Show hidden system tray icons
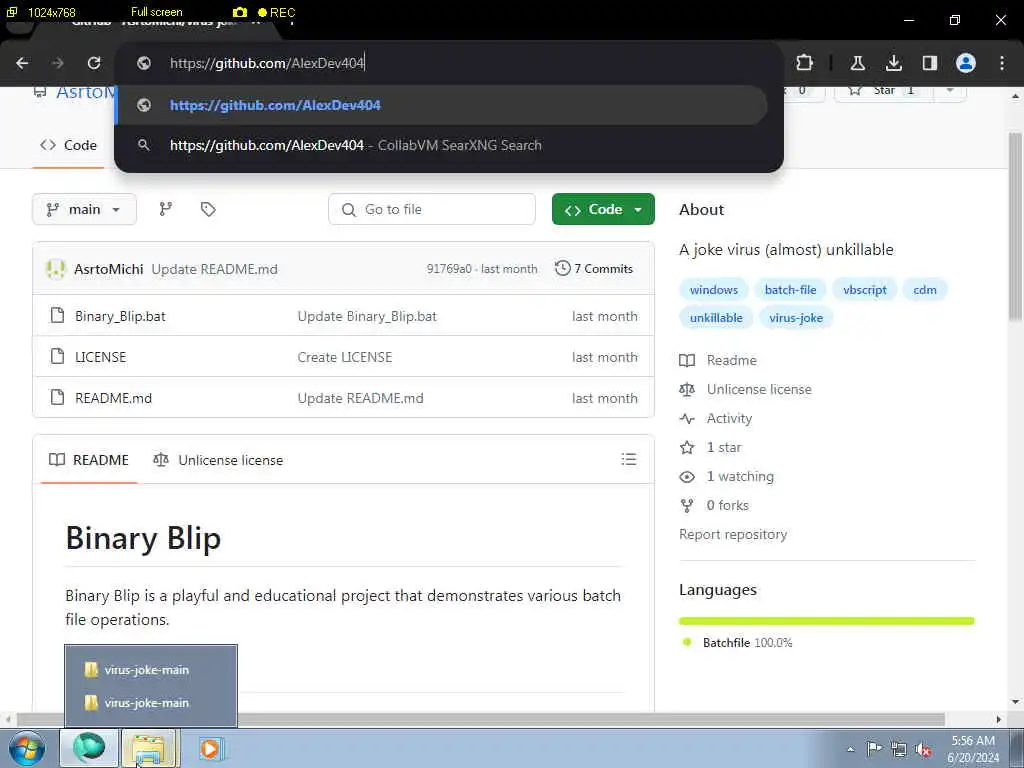The image size is (1024, 768). [x=850, y=749]
